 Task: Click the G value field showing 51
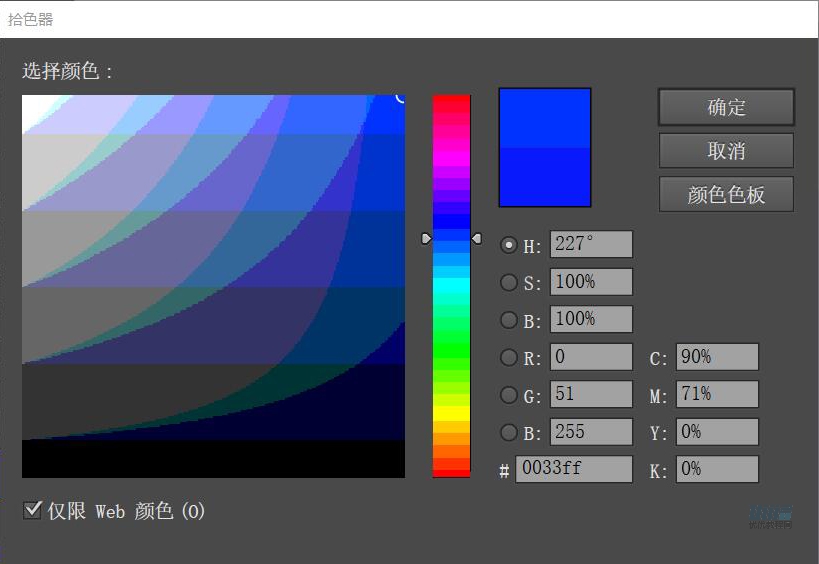591,395
